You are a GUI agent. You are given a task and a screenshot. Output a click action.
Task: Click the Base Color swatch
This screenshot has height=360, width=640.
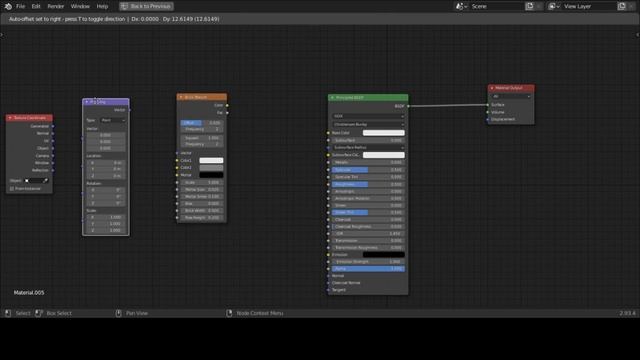pyautogui.click(x=384, y=133)
